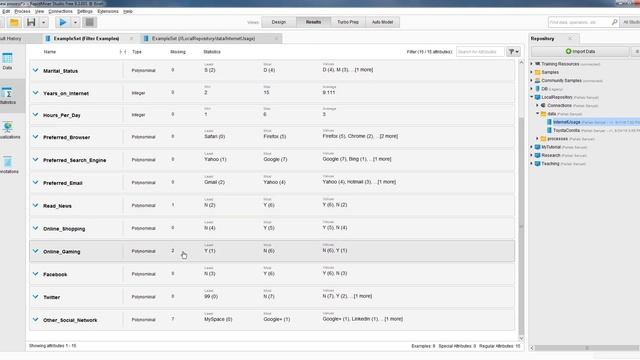Expand the Other_Social_Network attribute row
Image resolution: width=640 pixels, height=360 pixels.
click(x=36, y=320)
